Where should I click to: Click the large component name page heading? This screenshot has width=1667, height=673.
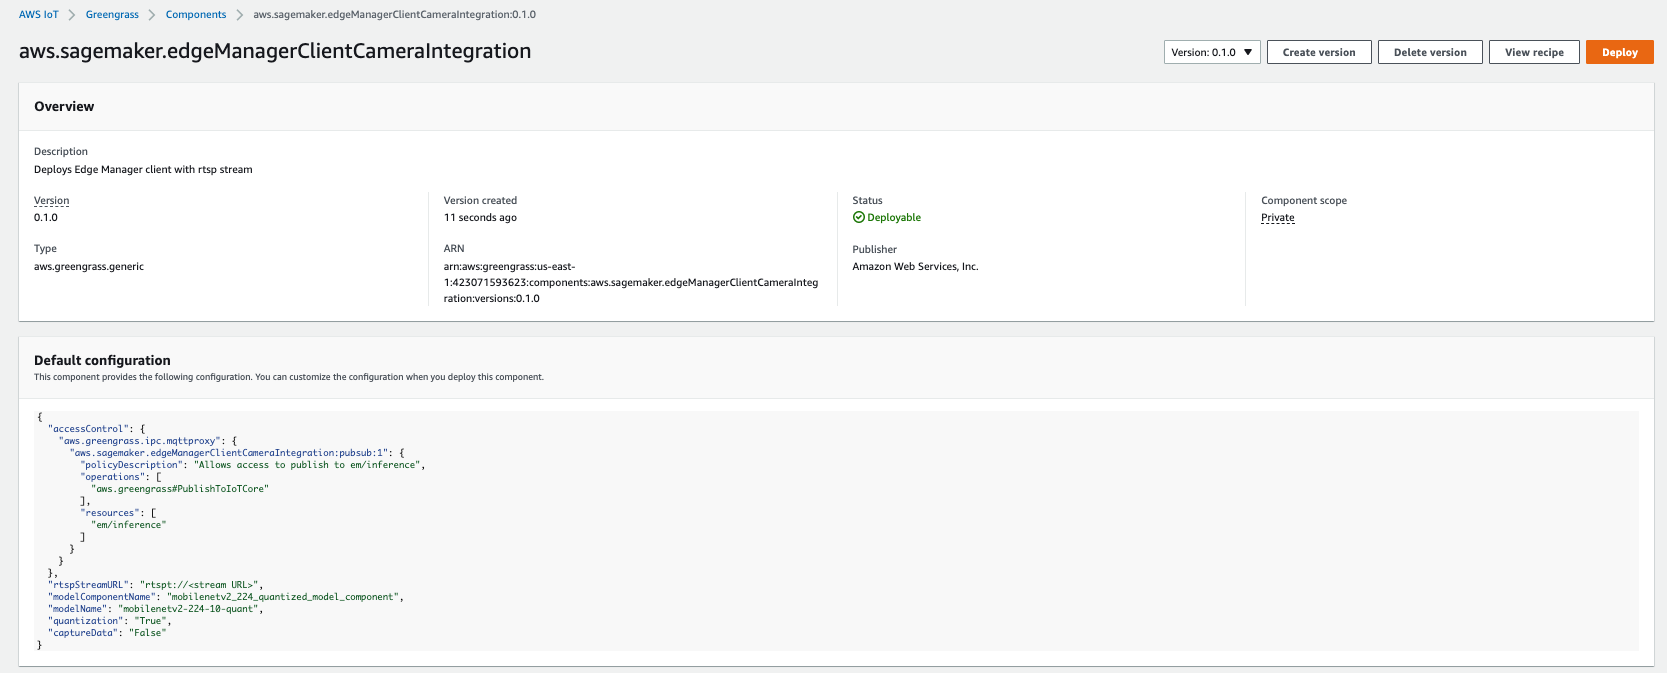pyautogui.click(x=275, y=51)
